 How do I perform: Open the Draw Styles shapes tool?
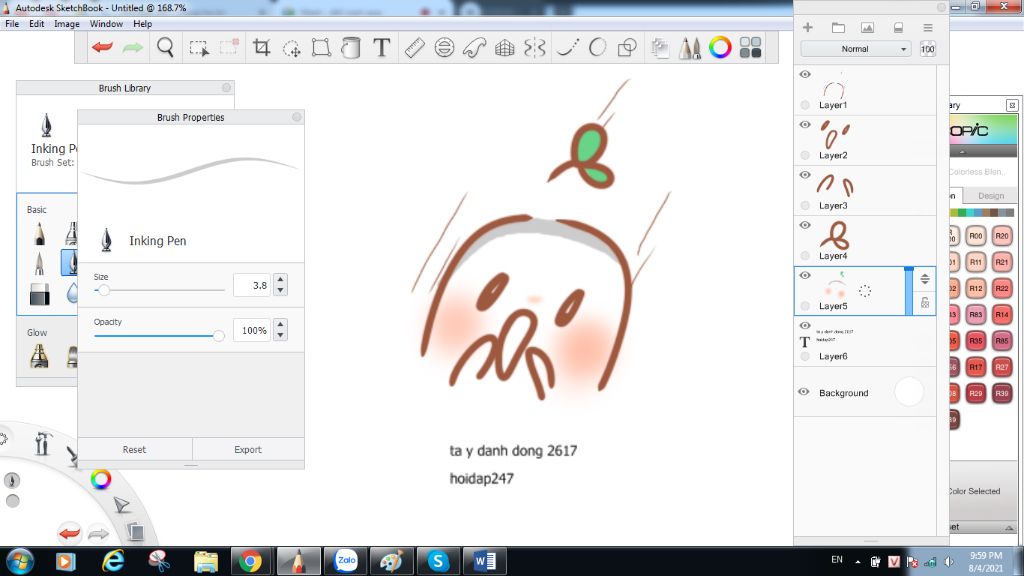click(627, 48)
